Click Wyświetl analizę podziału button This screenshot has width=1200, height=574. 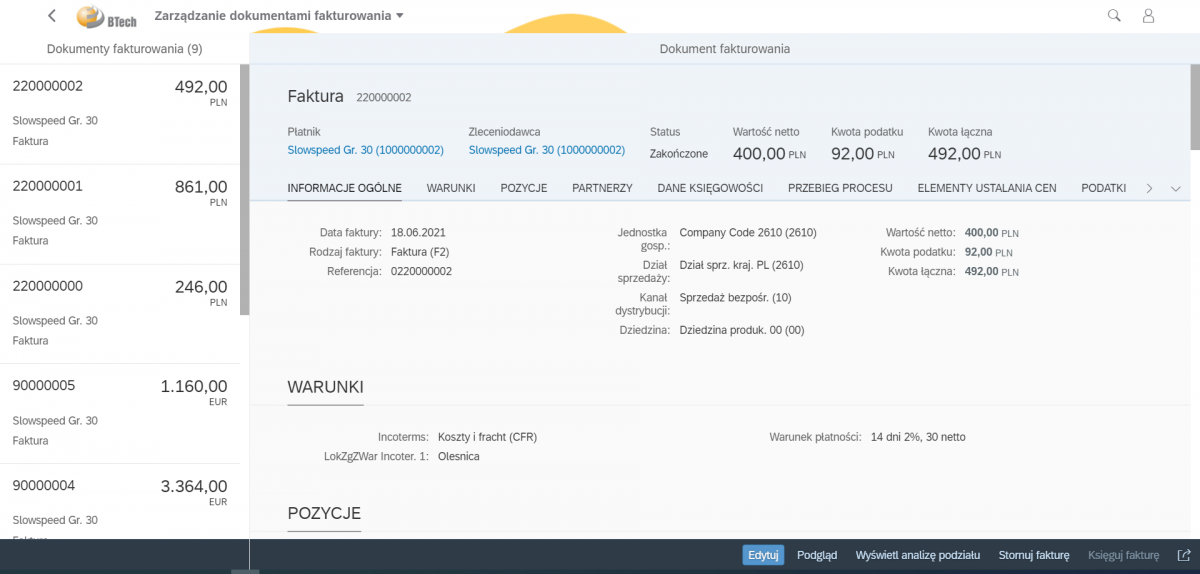(x=917, y=555)
